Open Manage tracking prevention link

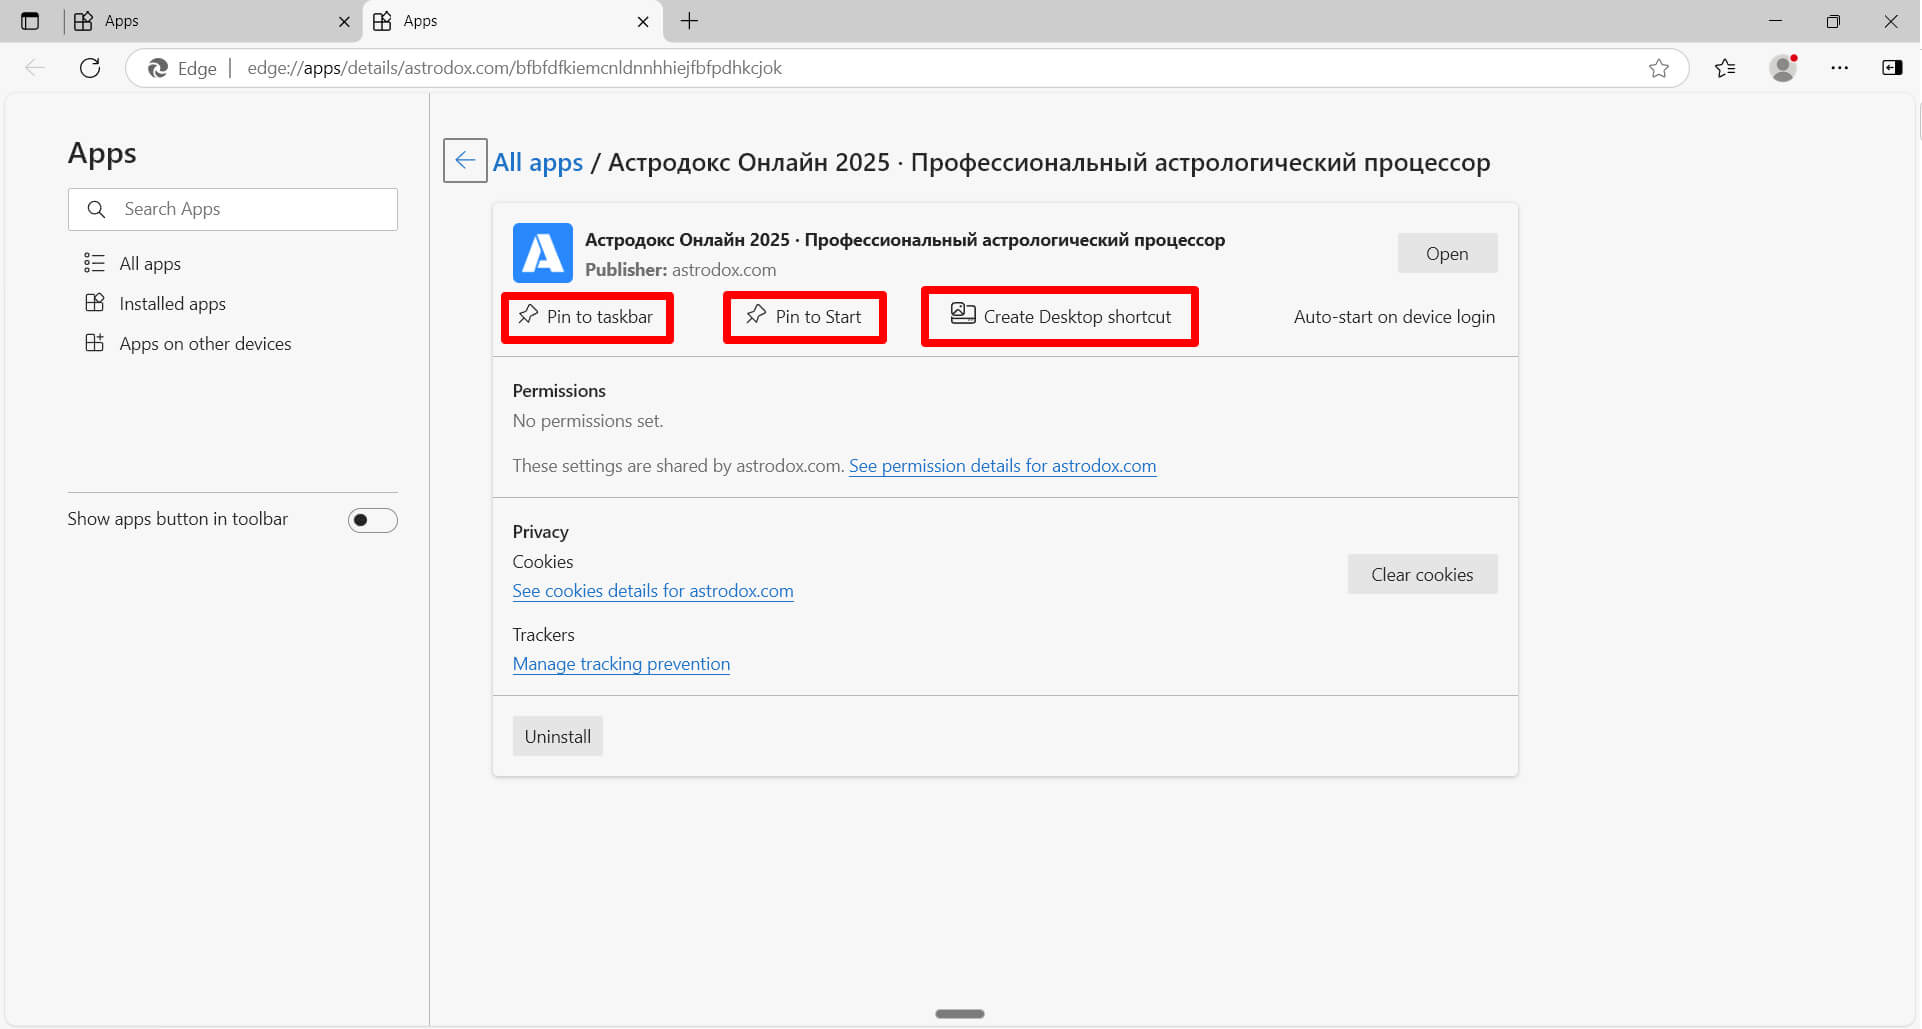coord(621,664)
